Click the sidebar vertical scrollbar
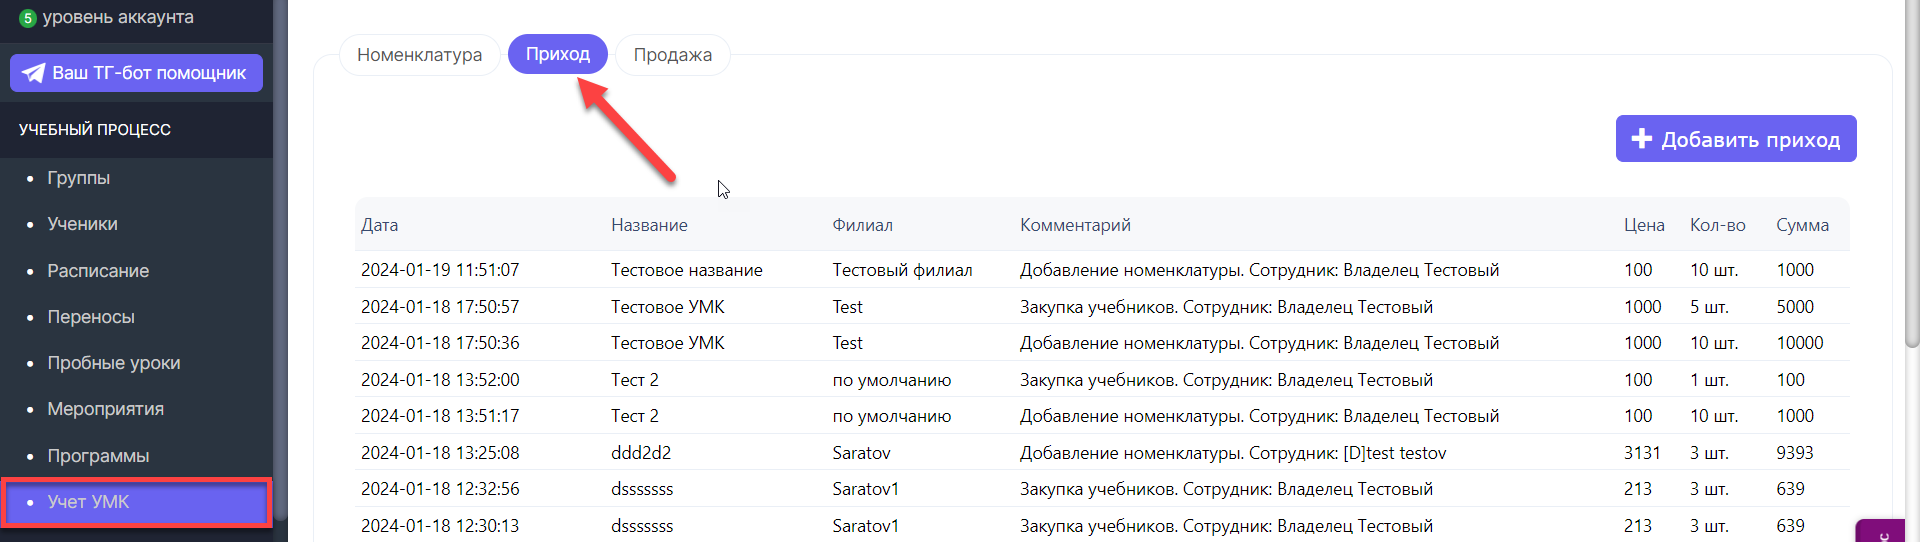The width and height of the screenshot is (1920, 542). 281,260
